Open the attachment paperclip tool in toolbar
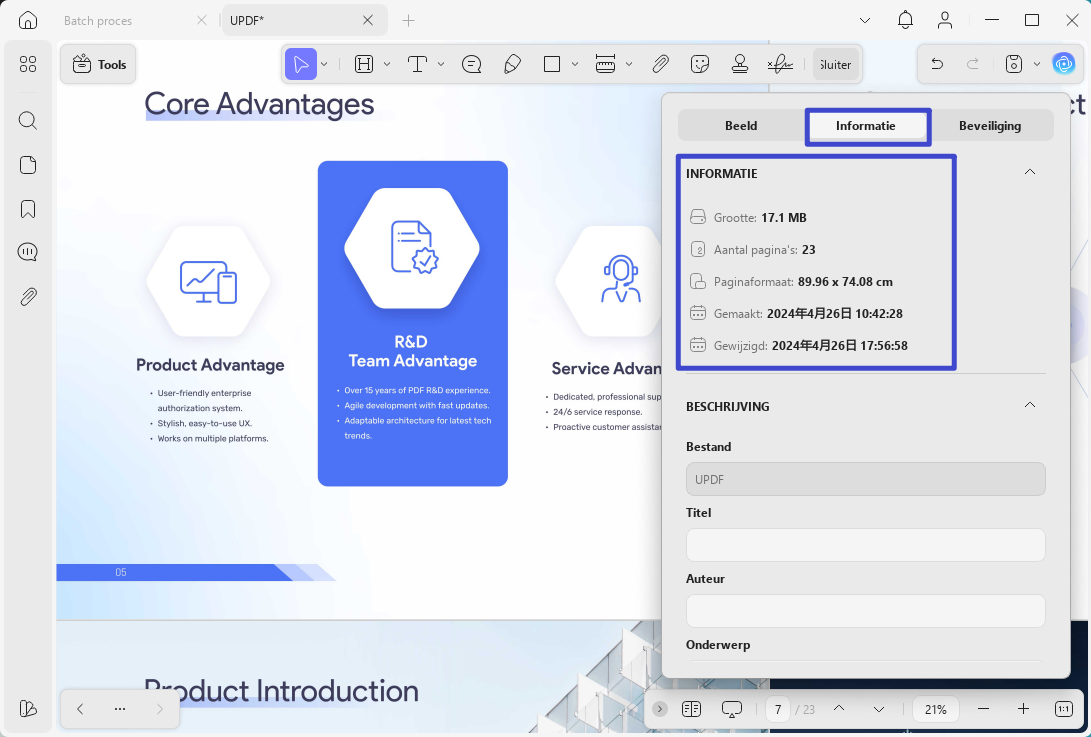 660,65
